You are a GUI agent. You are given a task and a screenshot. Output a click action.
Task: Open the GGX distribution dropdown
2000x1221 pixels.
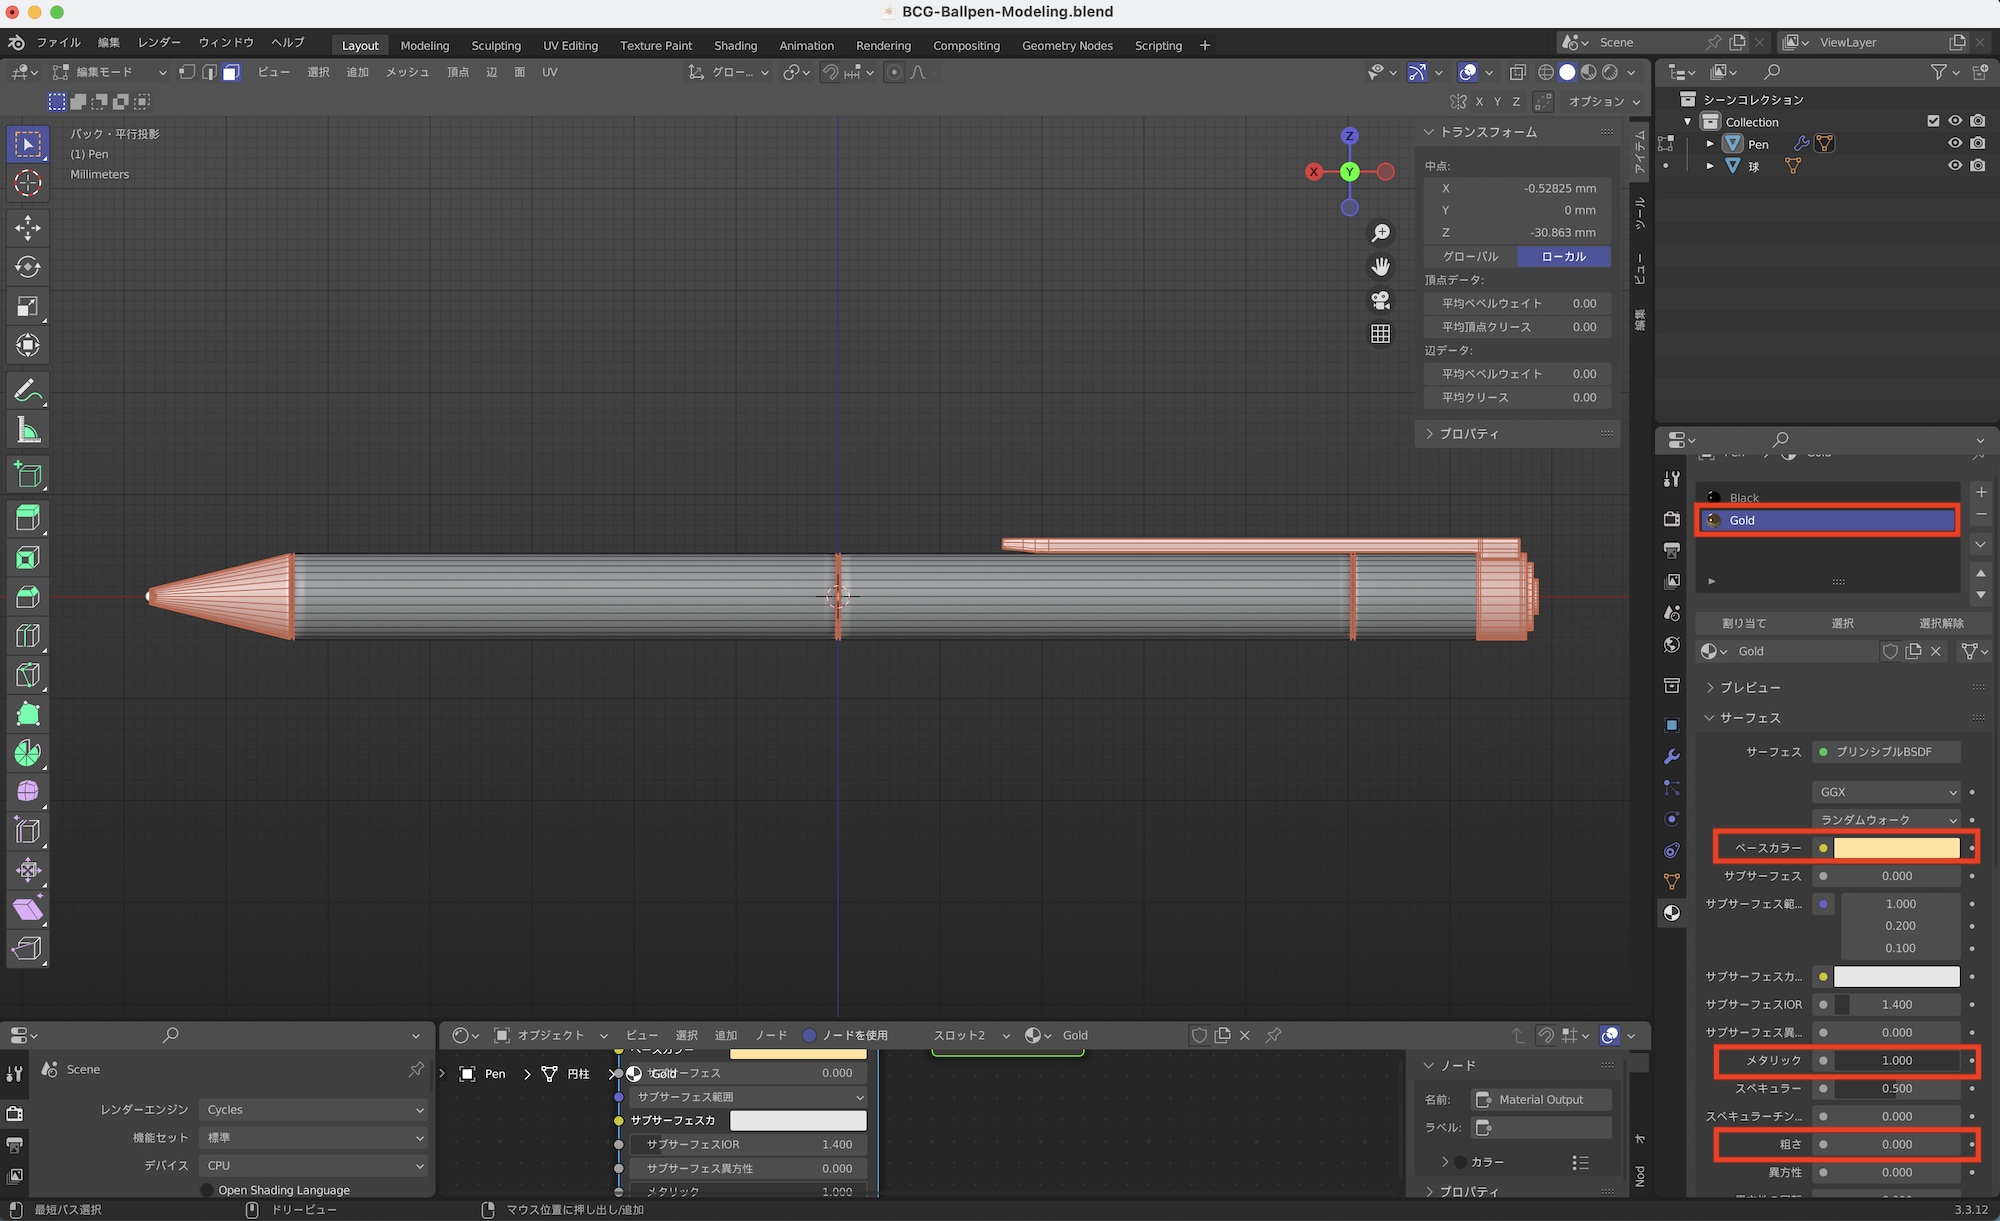tap(1885, 792)
